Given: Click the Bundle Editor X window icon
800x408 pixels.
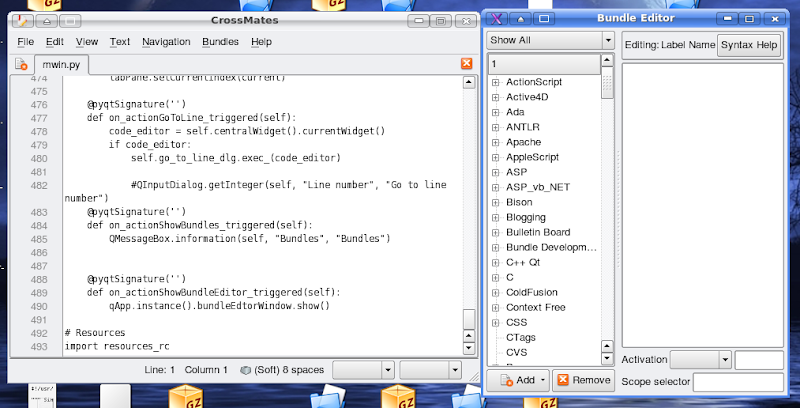Looking at the screenshot, I should [x=496, y=19].
